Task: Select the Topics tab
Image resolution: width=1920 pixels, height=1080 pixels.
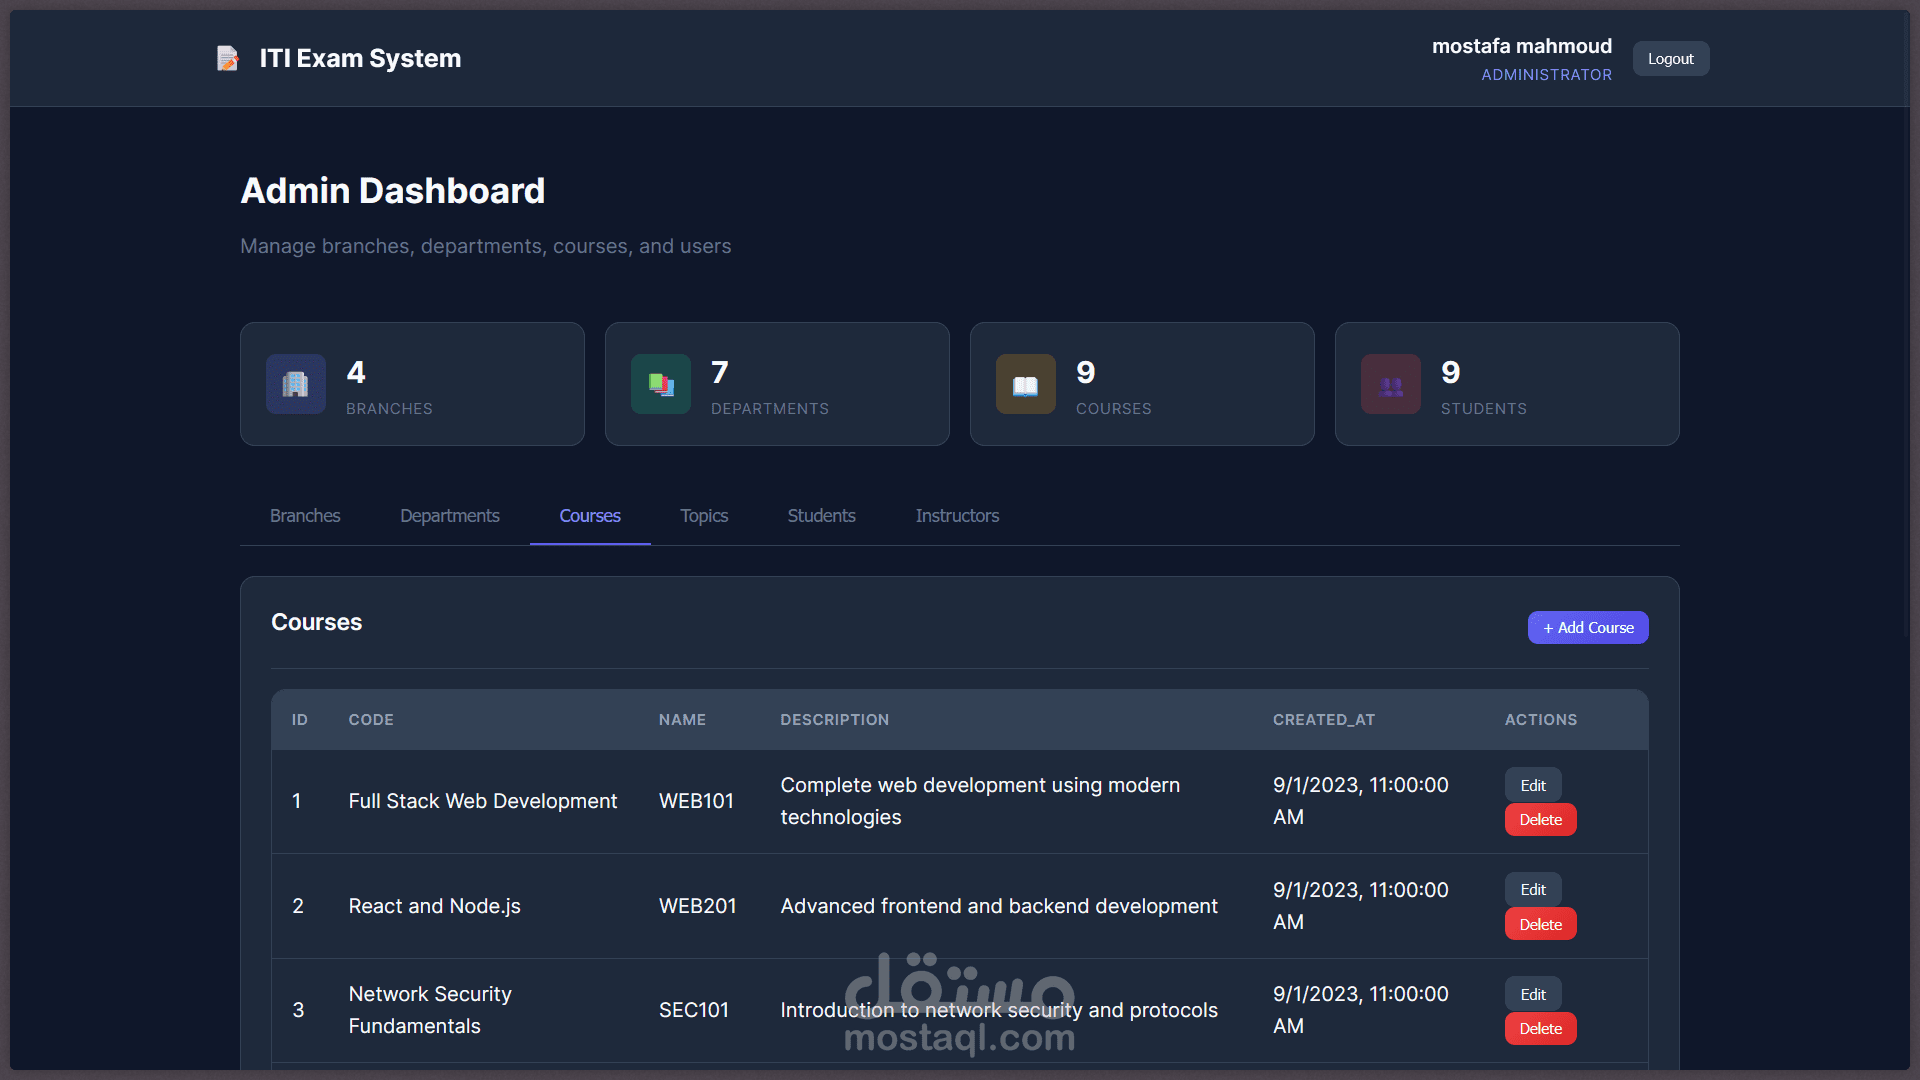Action: 704,516
